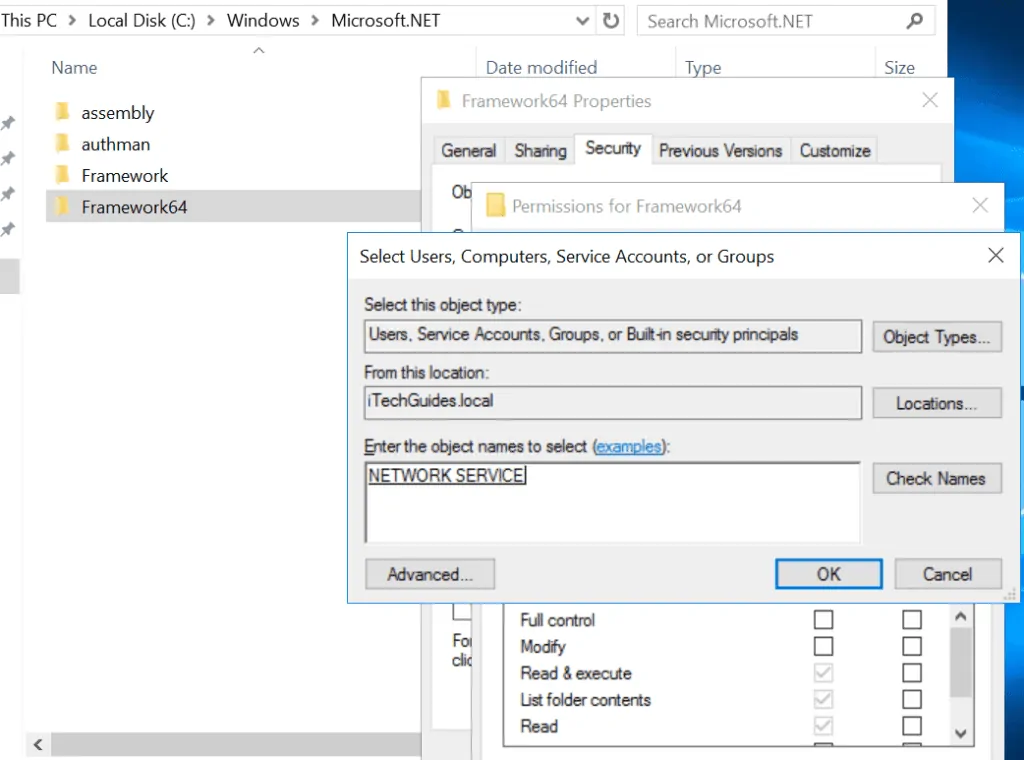Click the Check Names button
Viewport: 1024px width, 760px height.
coord(936,478)
